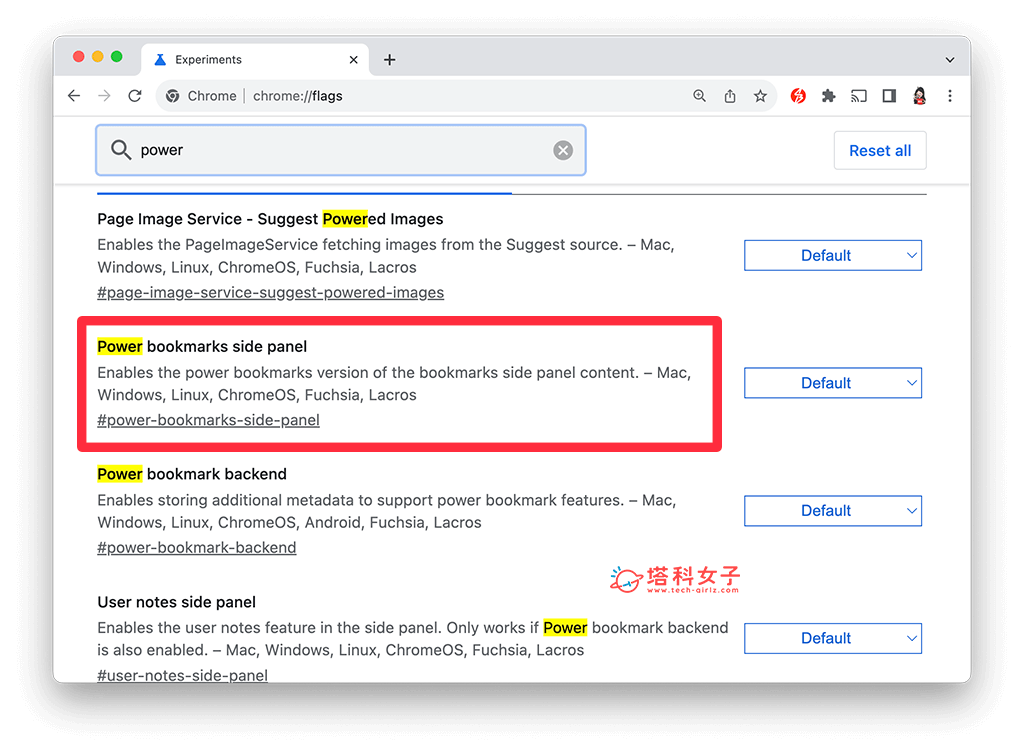
Task: Open Default dropdown for Power bookmark backend
Action: click(x=833, y=511)
